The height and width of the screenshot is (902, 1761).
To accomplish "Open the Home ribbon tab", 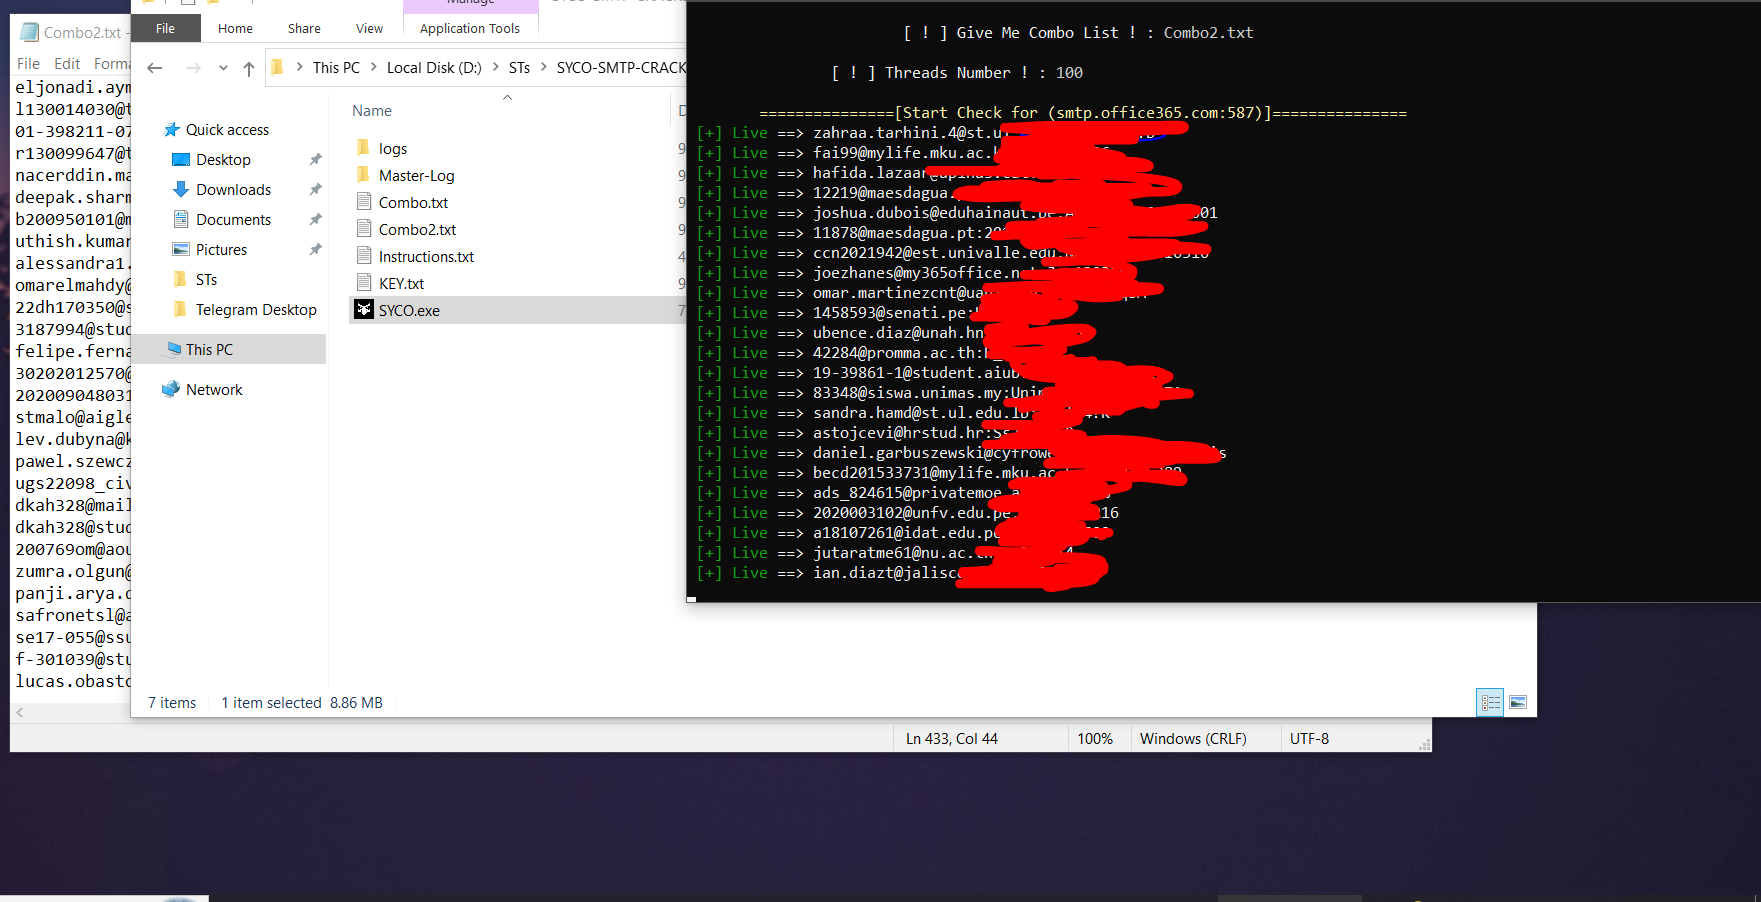I will tap(235, 28).
